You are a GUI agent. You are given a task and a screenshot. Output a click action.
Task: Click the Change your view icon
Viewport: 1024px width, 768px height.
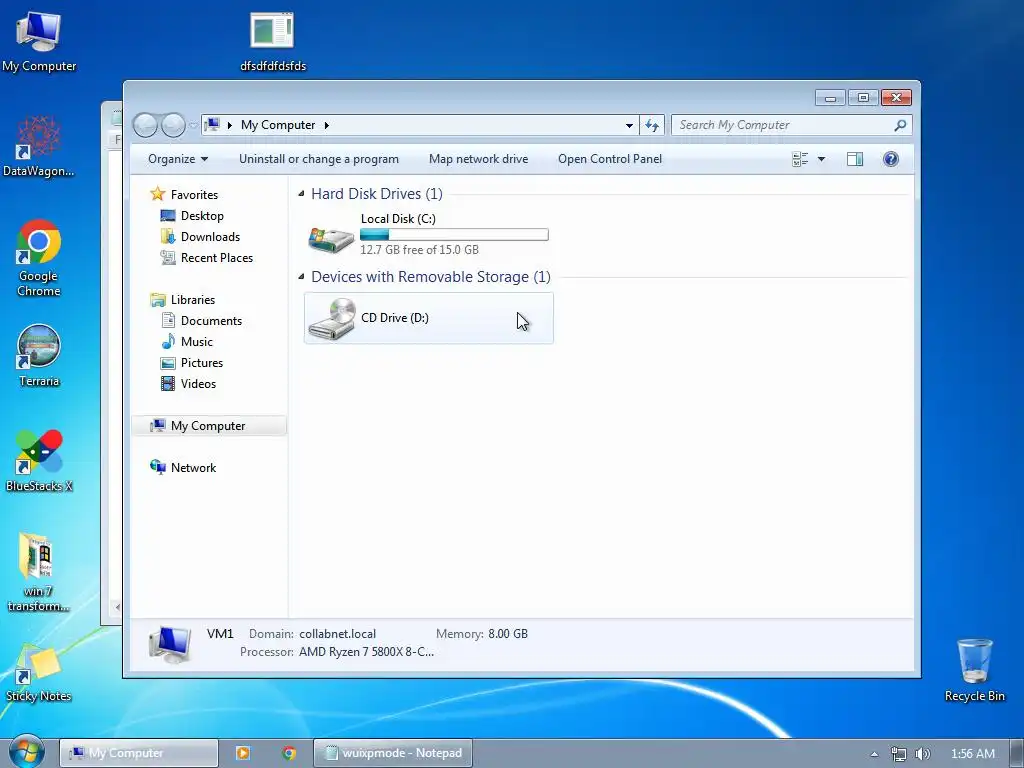click(x=800, y=159)
